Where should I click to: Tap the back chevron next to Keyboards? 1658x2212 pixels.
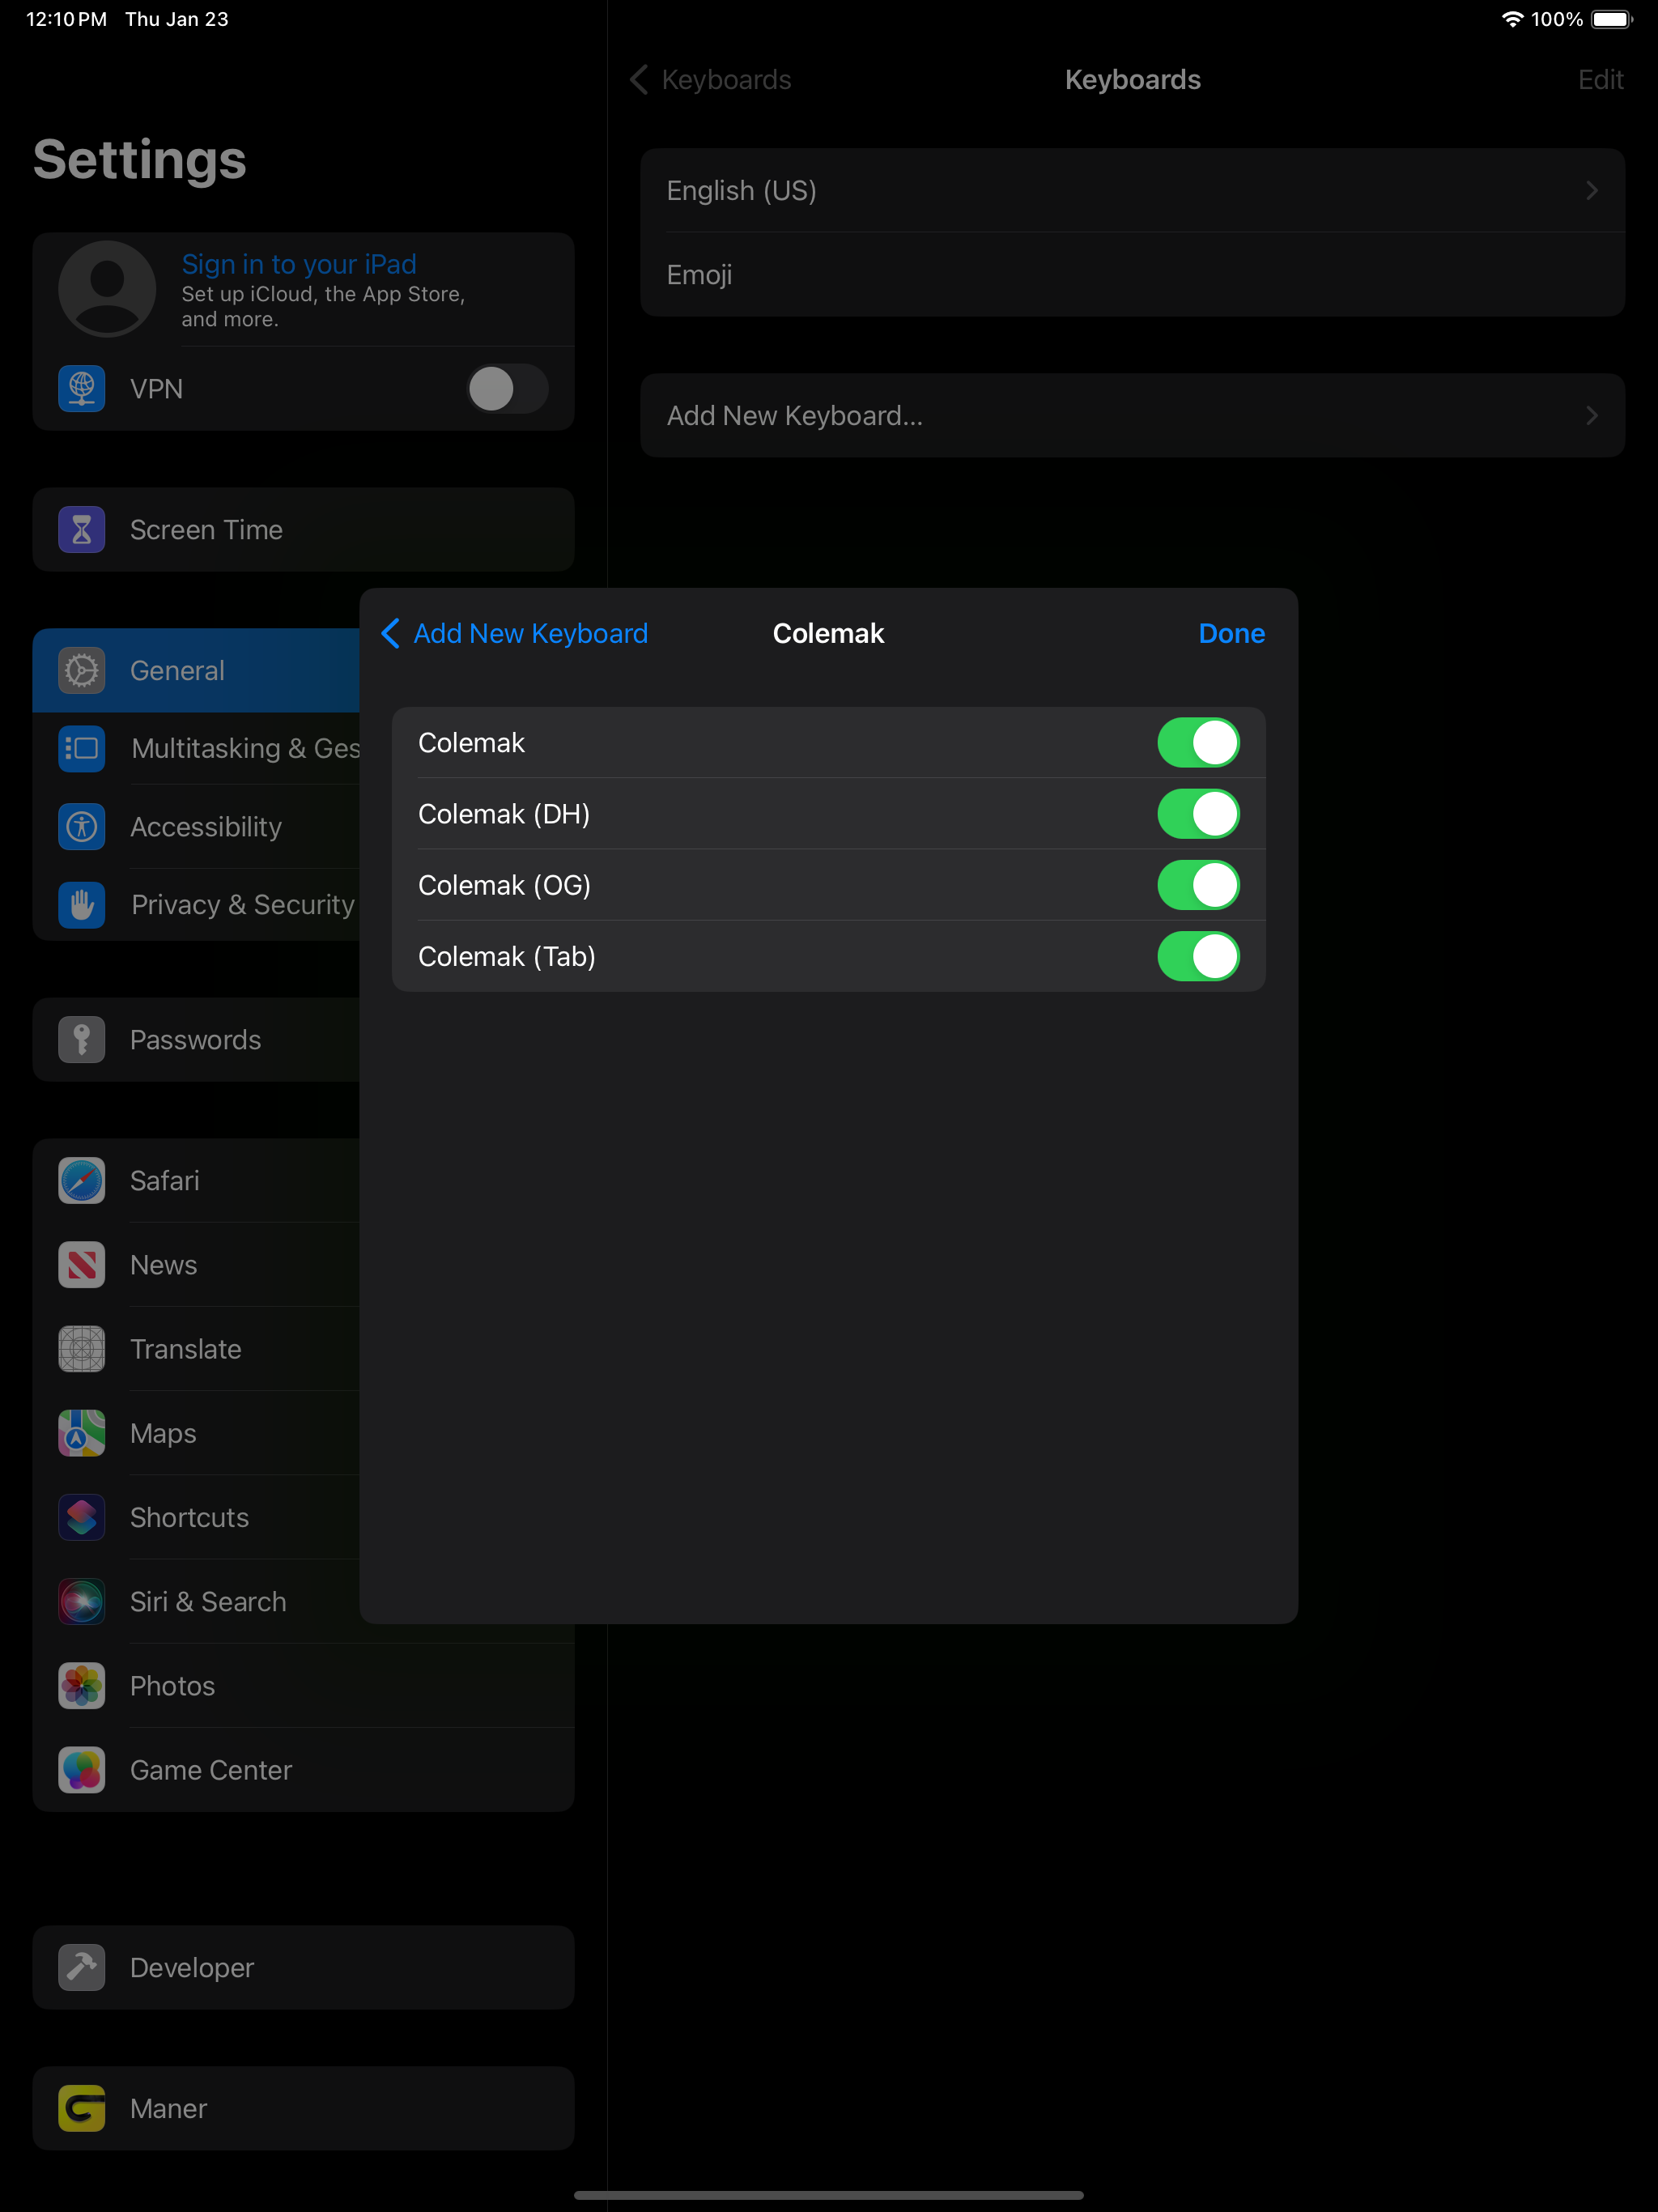pos(639,80)
